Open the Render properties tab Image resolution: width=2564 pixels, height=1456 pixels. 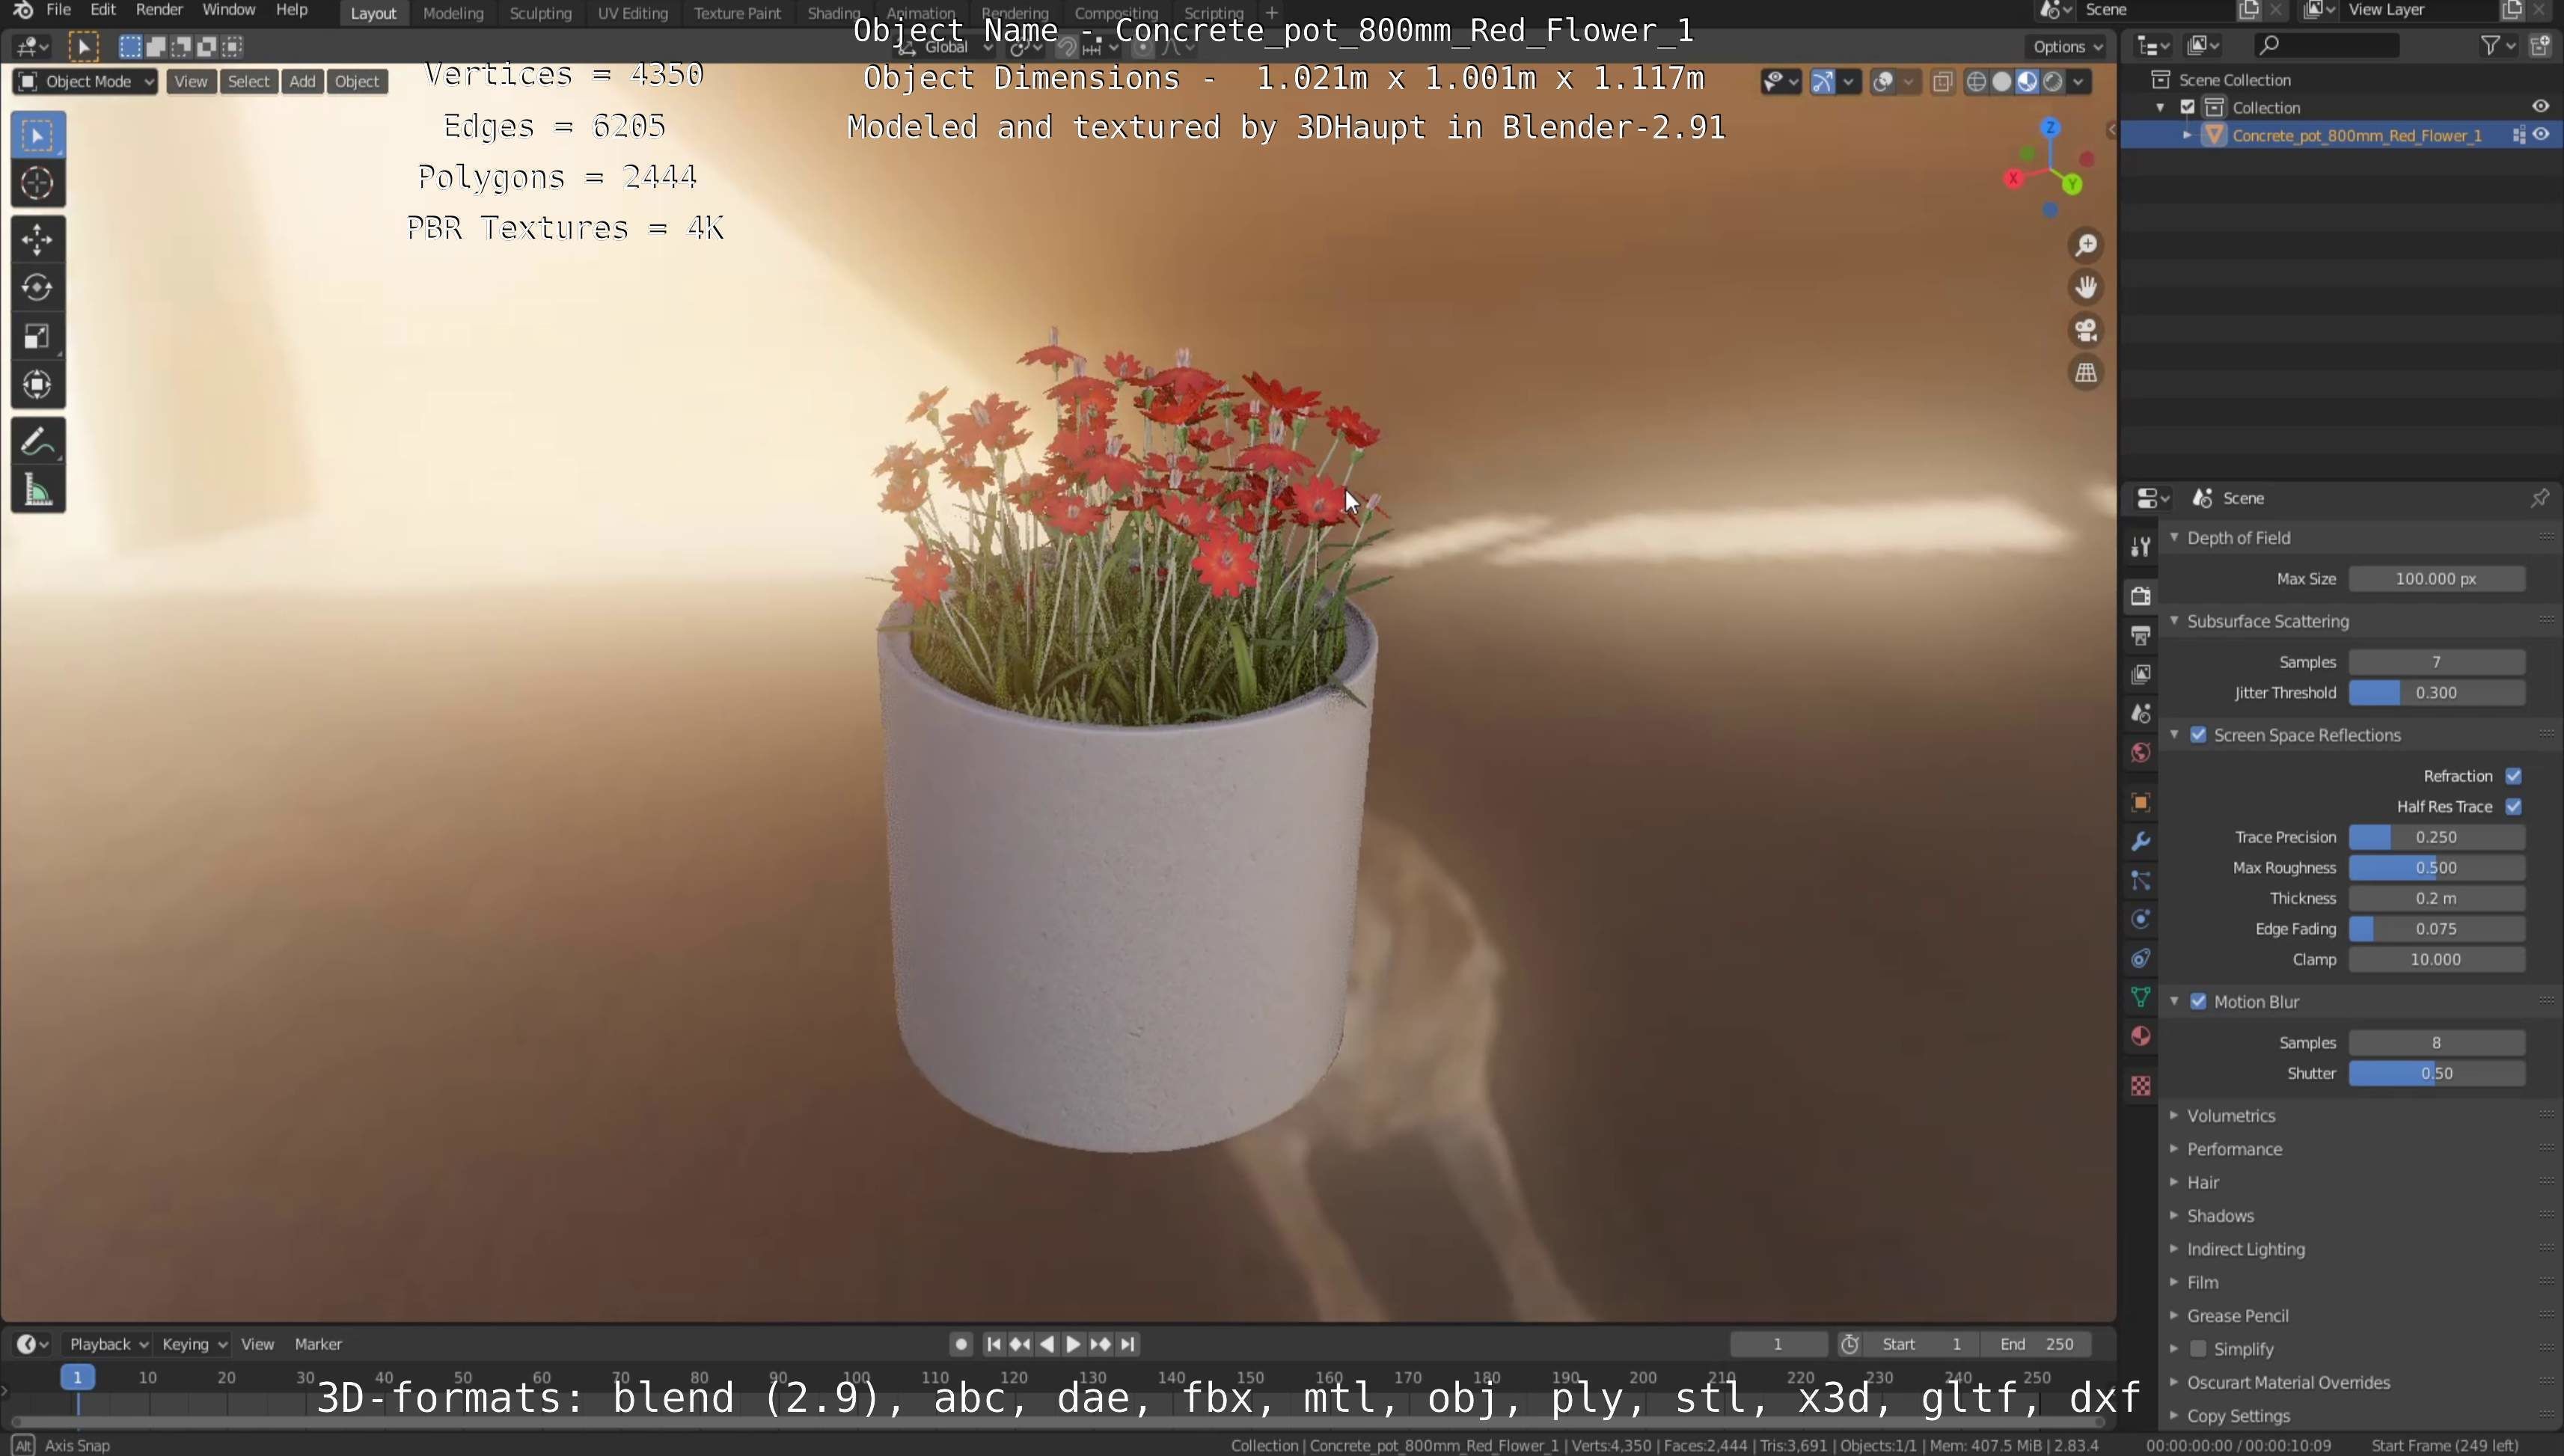tap(2140, 596)
